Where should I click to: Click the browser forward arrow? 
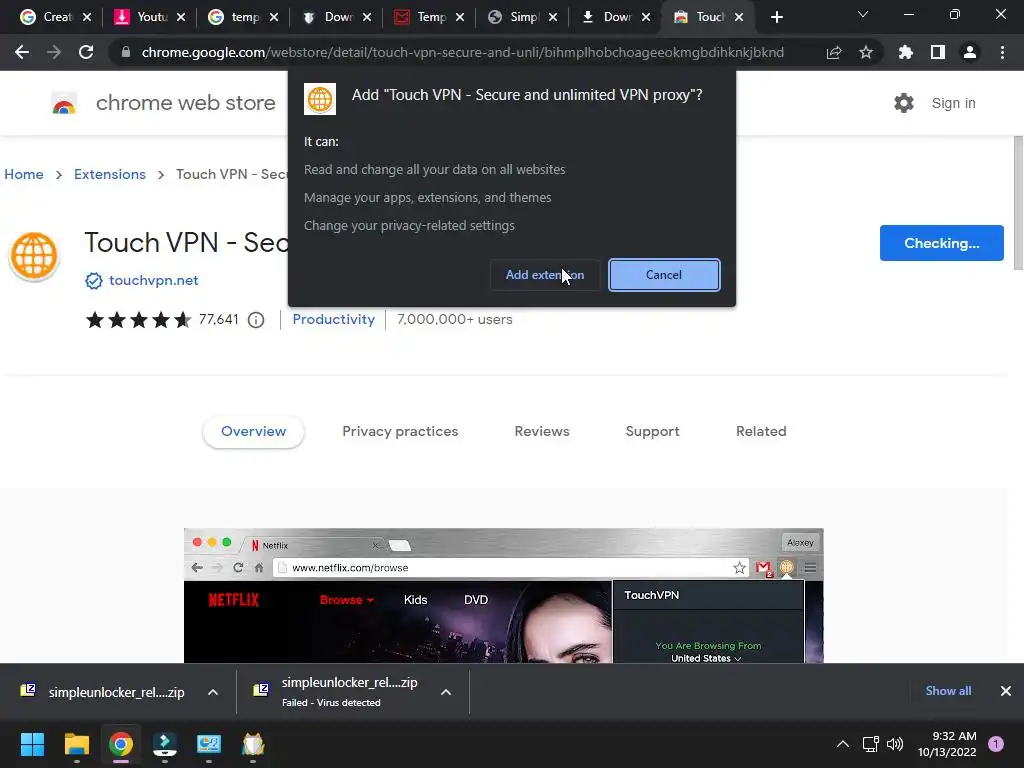(54, 52)
